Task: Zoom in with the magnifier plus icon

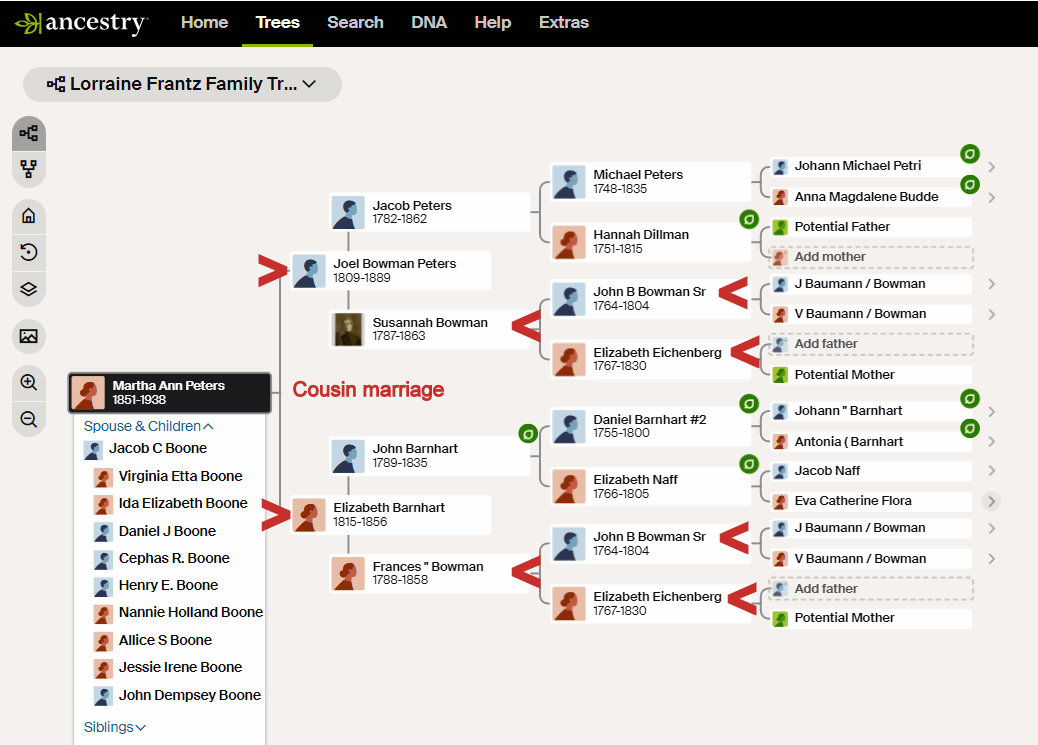Action: [29, 383]
